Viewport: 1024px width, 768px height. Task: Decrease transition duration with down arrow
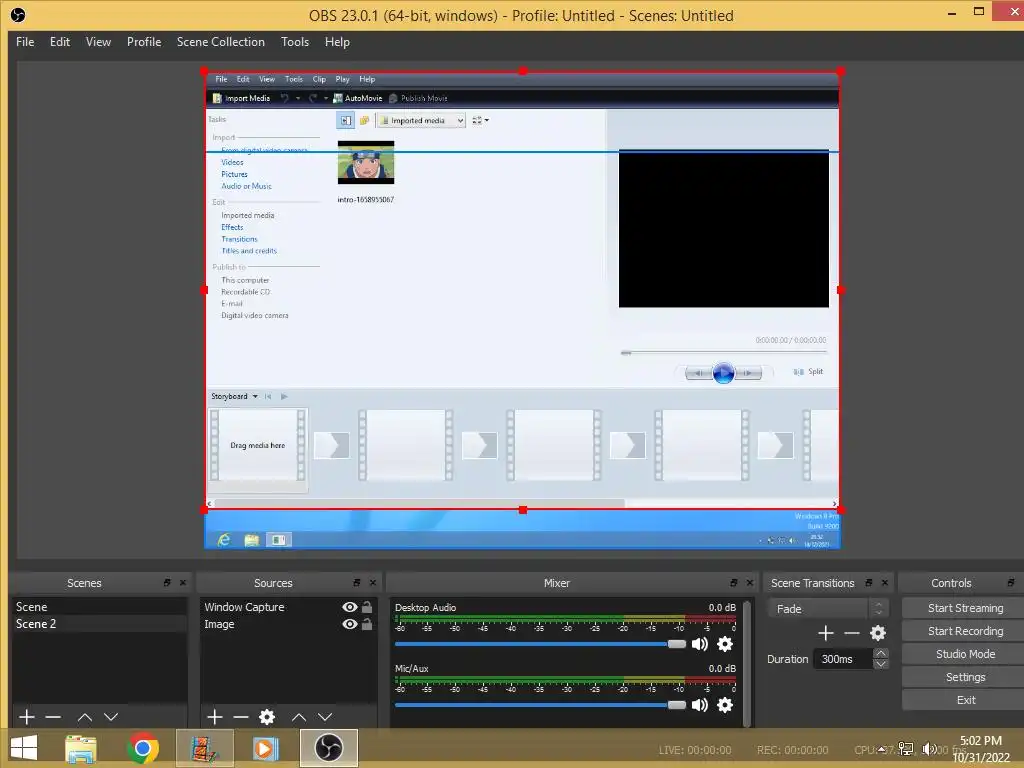click(x=880, y=664)
